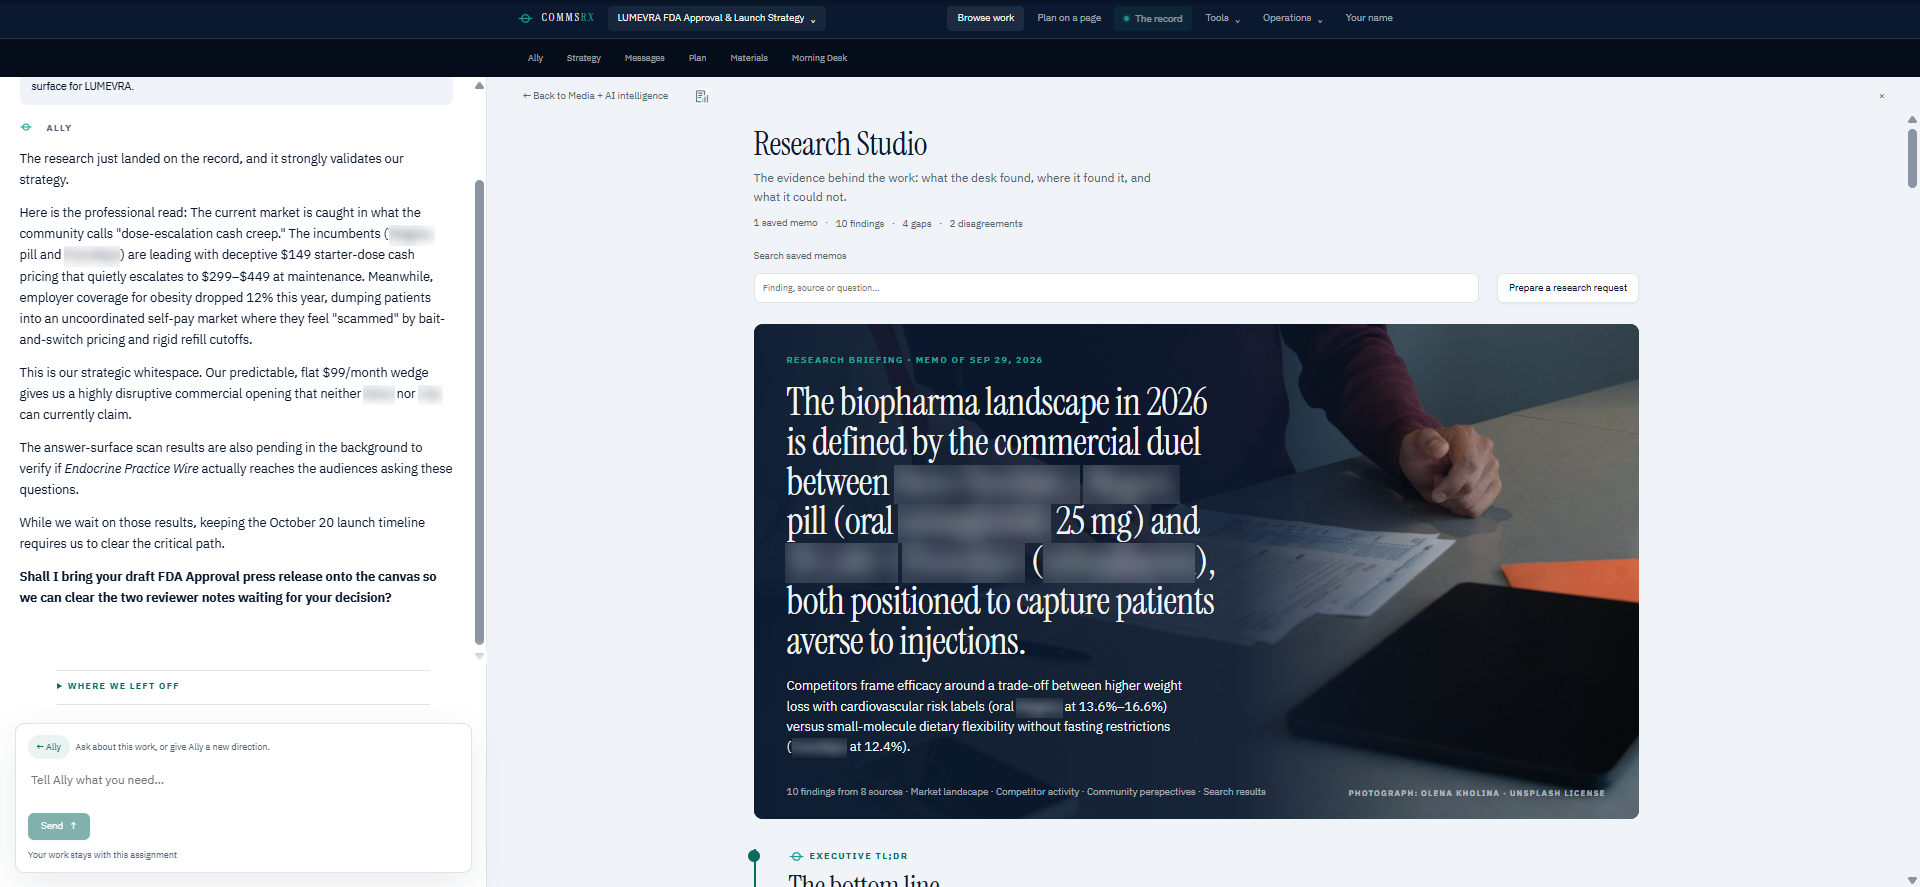The width and height of the screenshot is (1920, 887).
Task: Click the Ally chip in the composer
Action: [48, 747]
